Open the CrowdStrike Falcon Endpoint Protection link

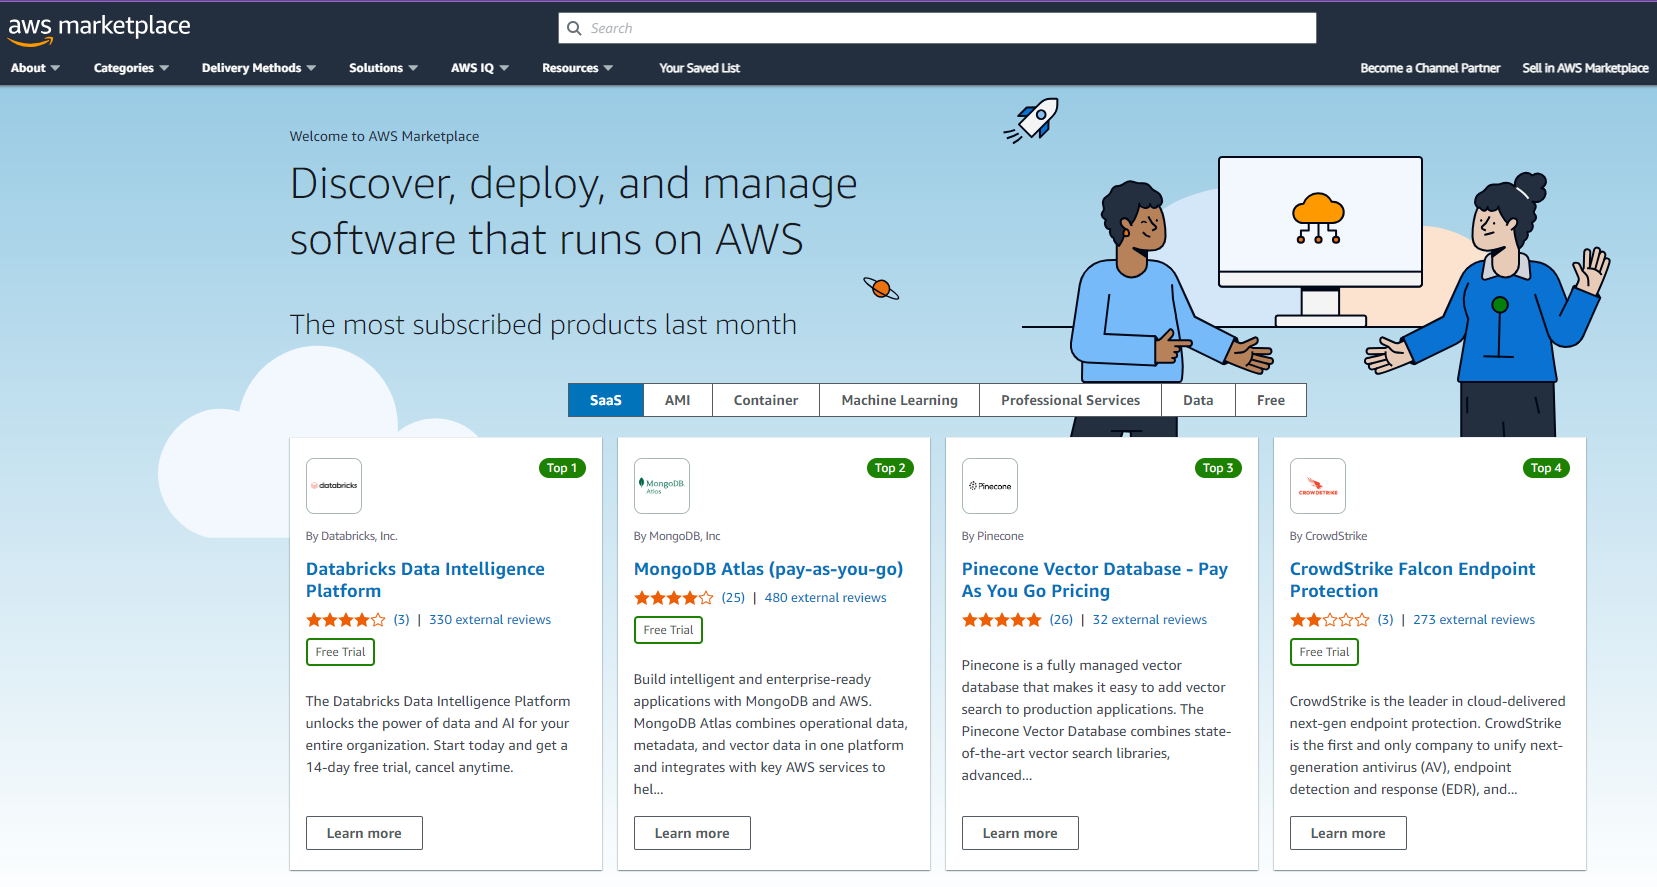tap(1411, 580)
